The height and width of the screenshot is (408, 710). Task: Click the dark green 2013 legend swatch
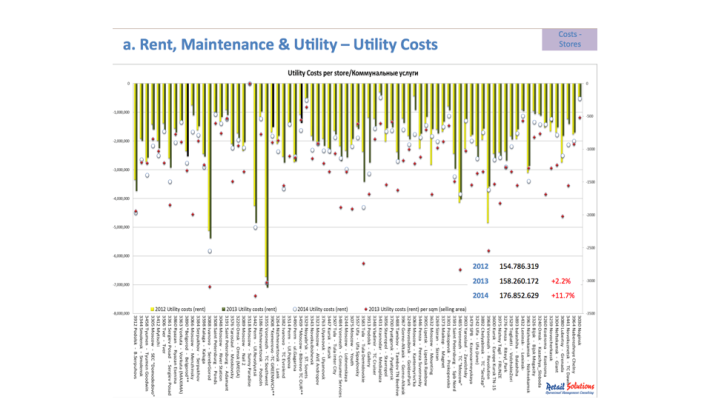(223, 309)
